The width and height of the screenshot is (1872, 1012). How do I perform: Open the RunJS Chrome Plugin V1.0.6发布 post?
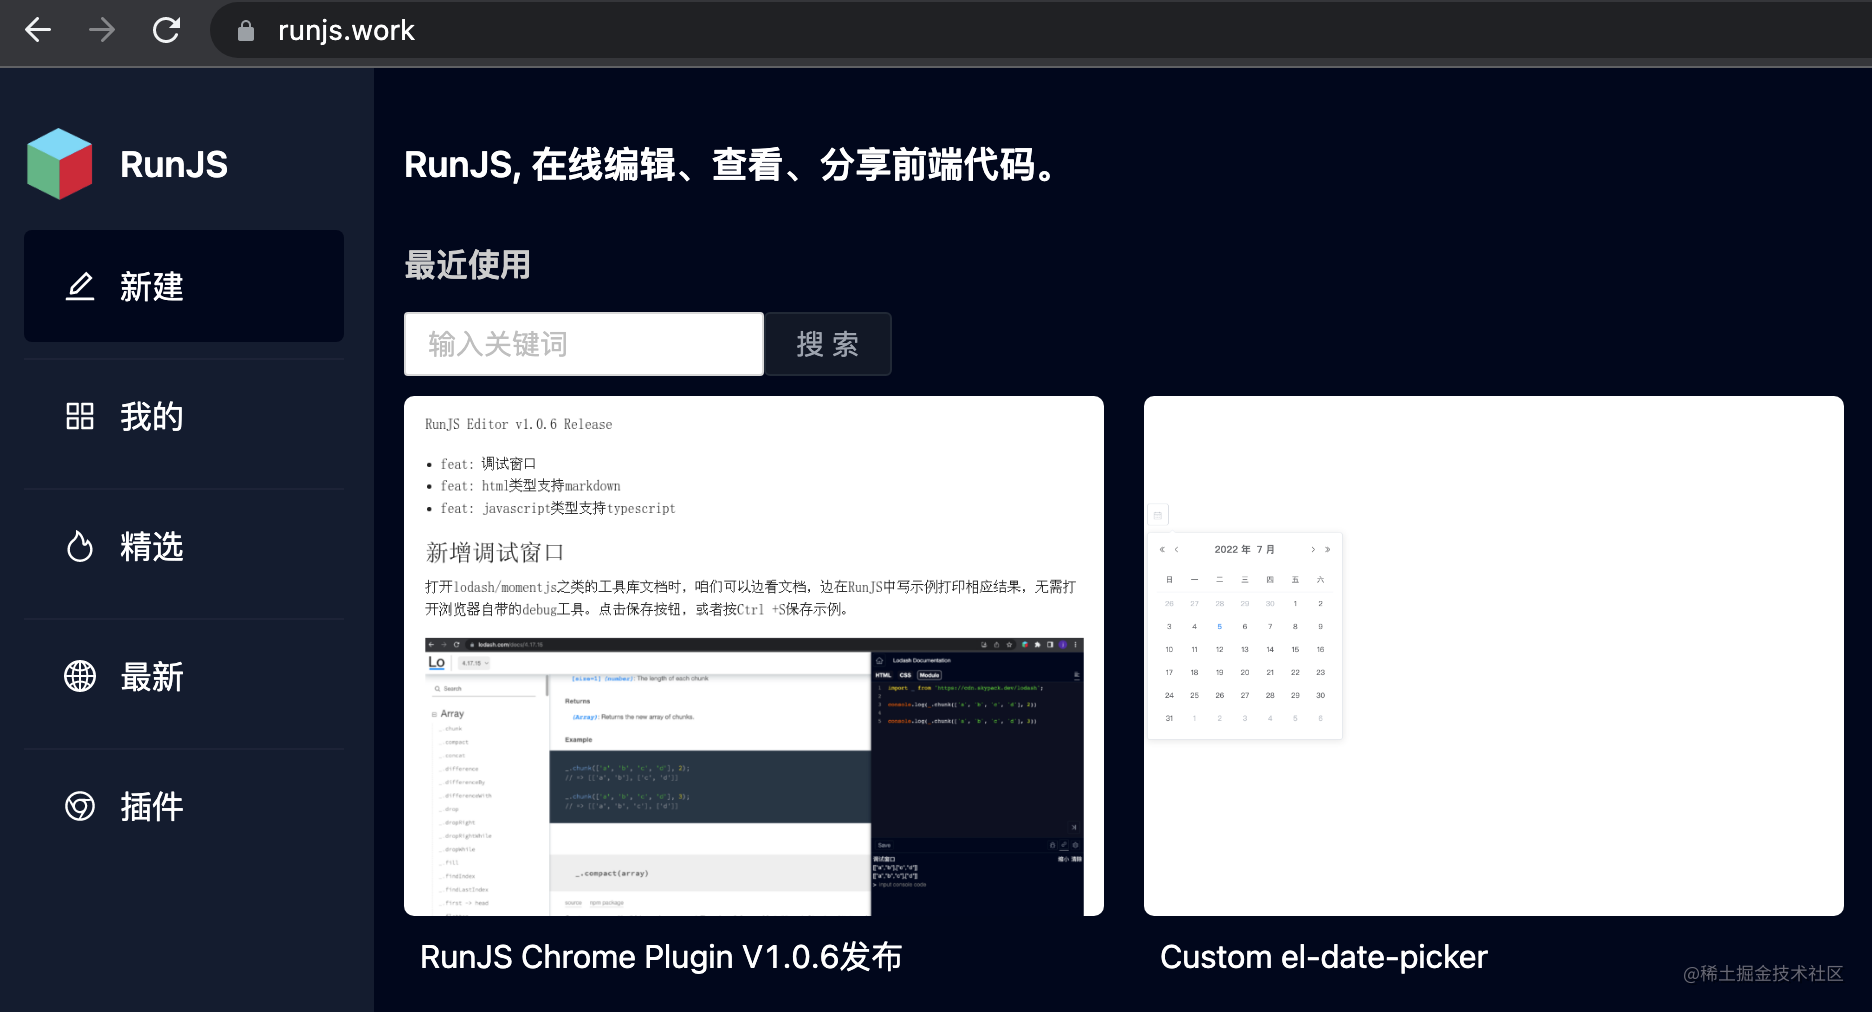pyautogui.click(x=660, y=957)
